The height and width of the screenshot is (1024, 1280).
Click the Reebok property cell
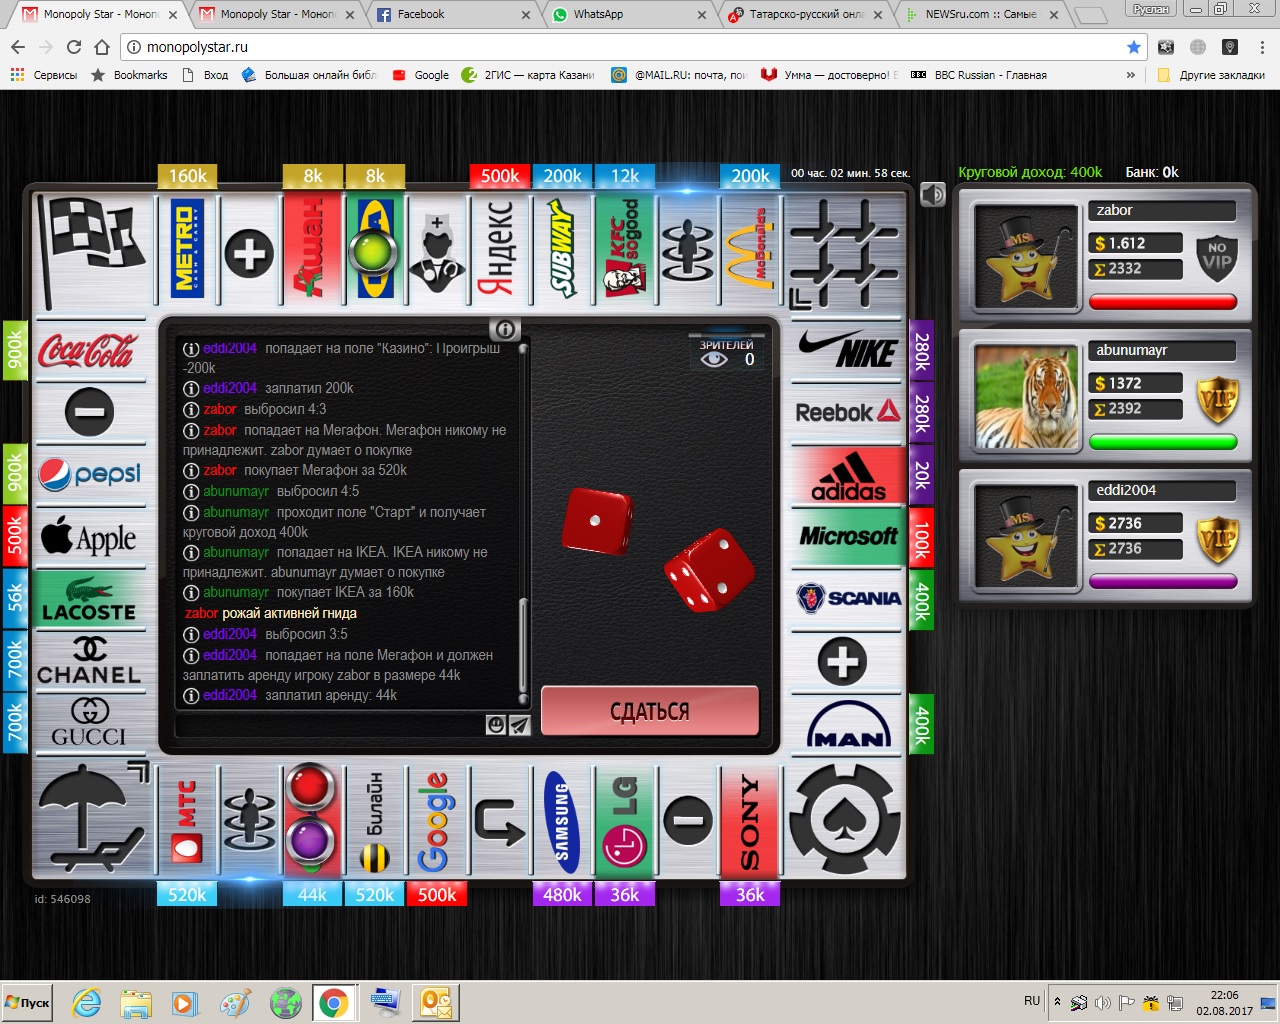click(x=848, y=412)
